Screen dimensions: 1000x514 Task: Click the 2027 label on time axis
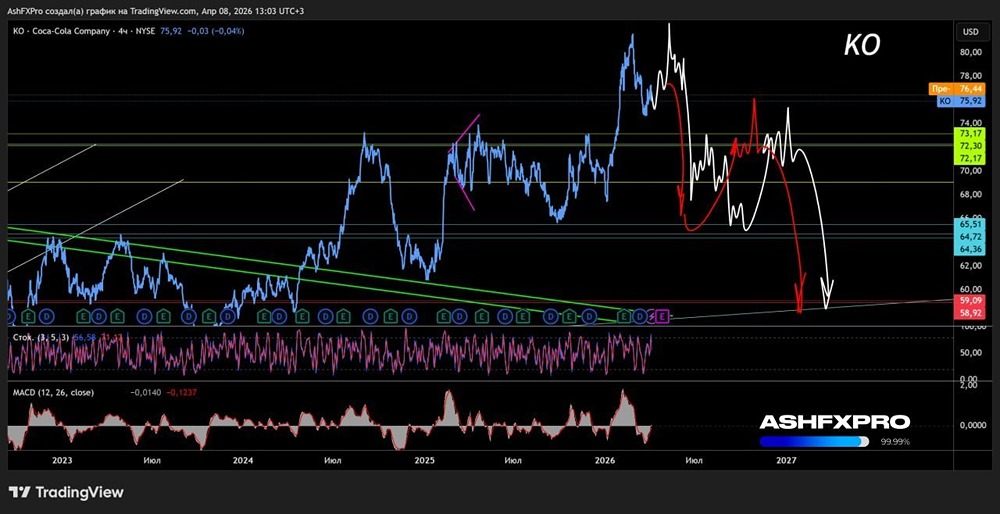pos(785,460)
